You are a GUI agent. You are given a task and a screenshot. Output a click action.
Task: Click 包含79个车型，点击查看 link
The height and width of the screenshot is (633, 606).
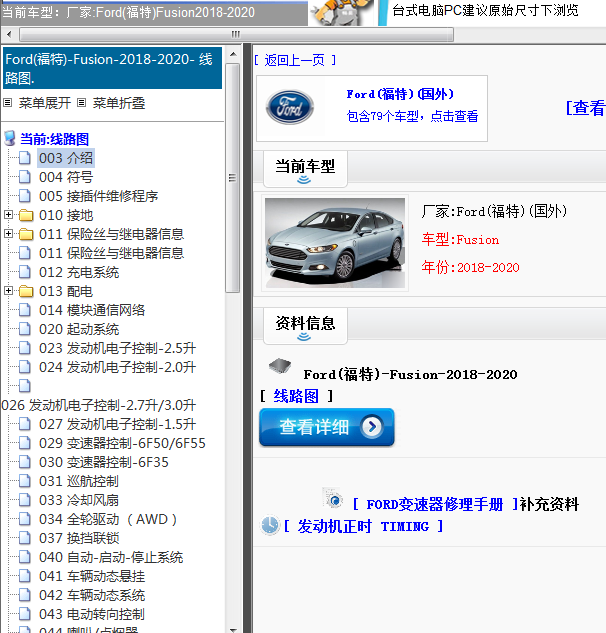[x=412, y=116]
